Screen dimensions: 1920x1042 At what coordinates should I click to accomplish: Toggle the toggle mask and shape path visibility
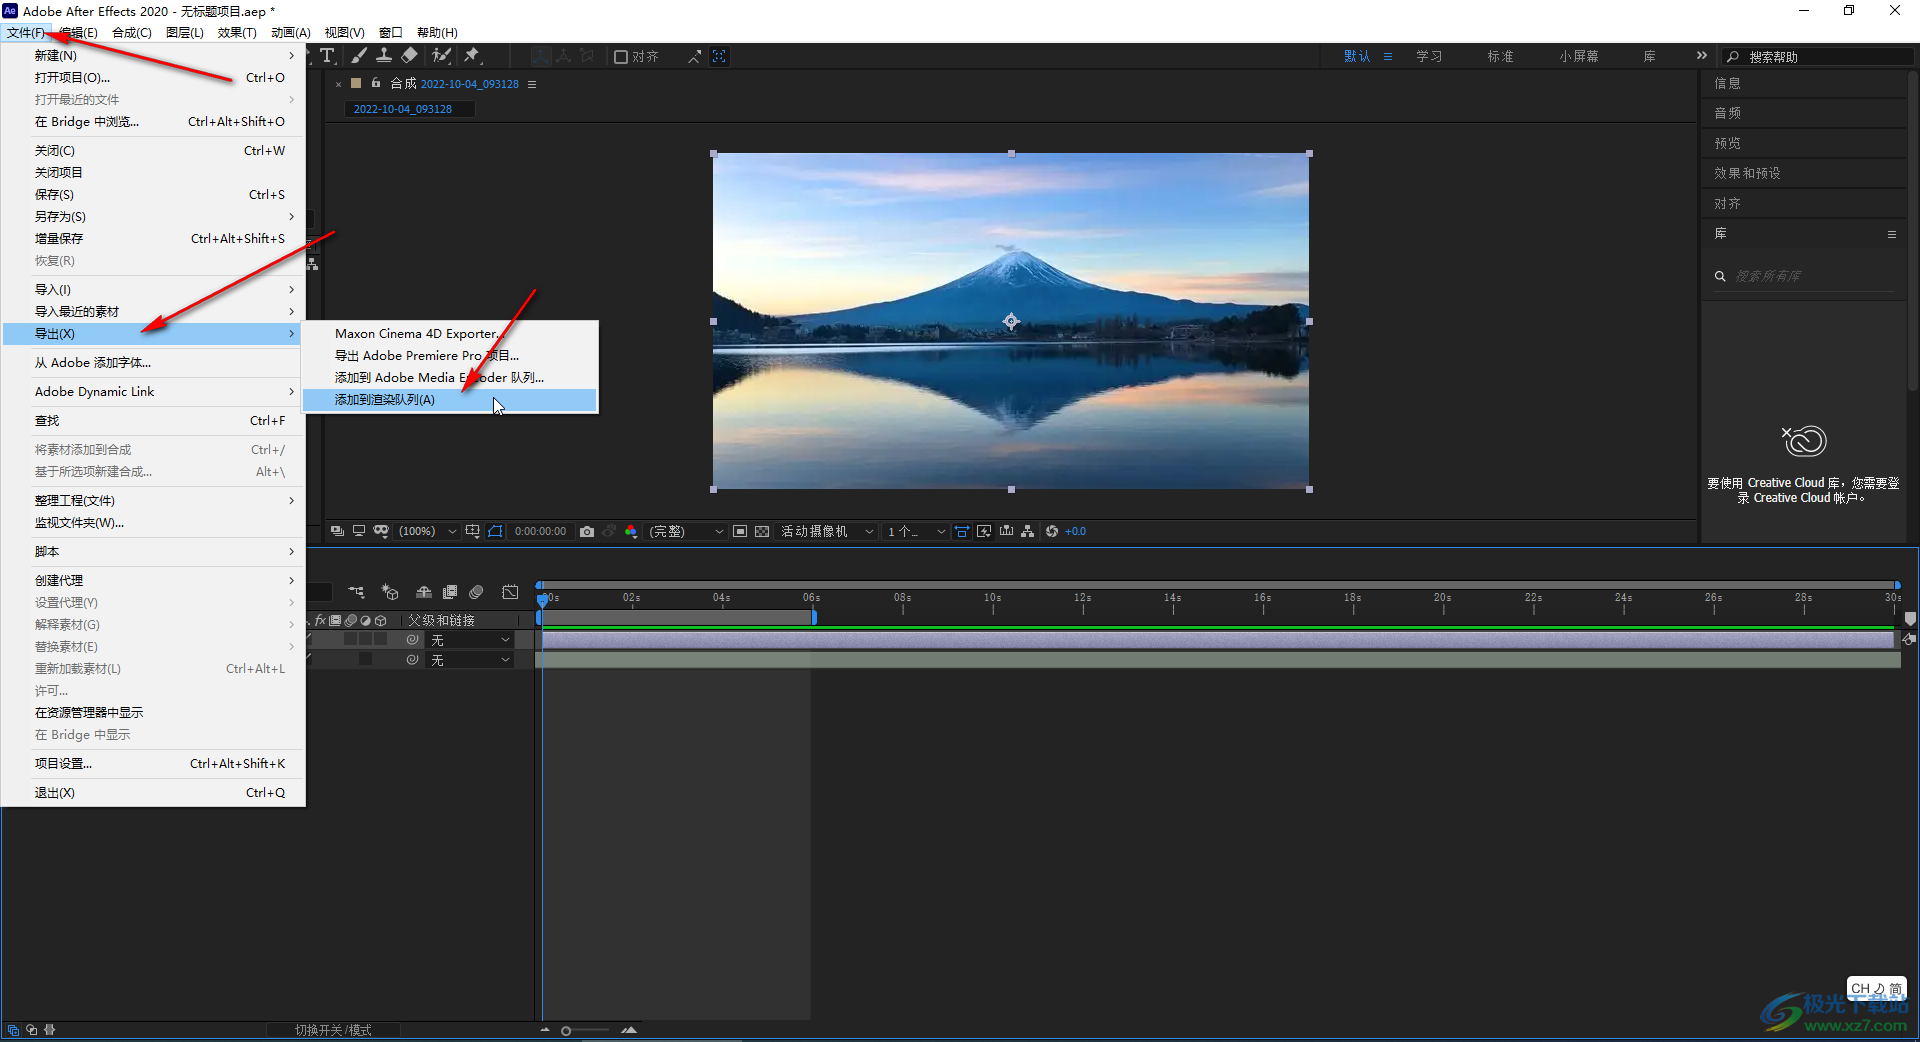496,531
